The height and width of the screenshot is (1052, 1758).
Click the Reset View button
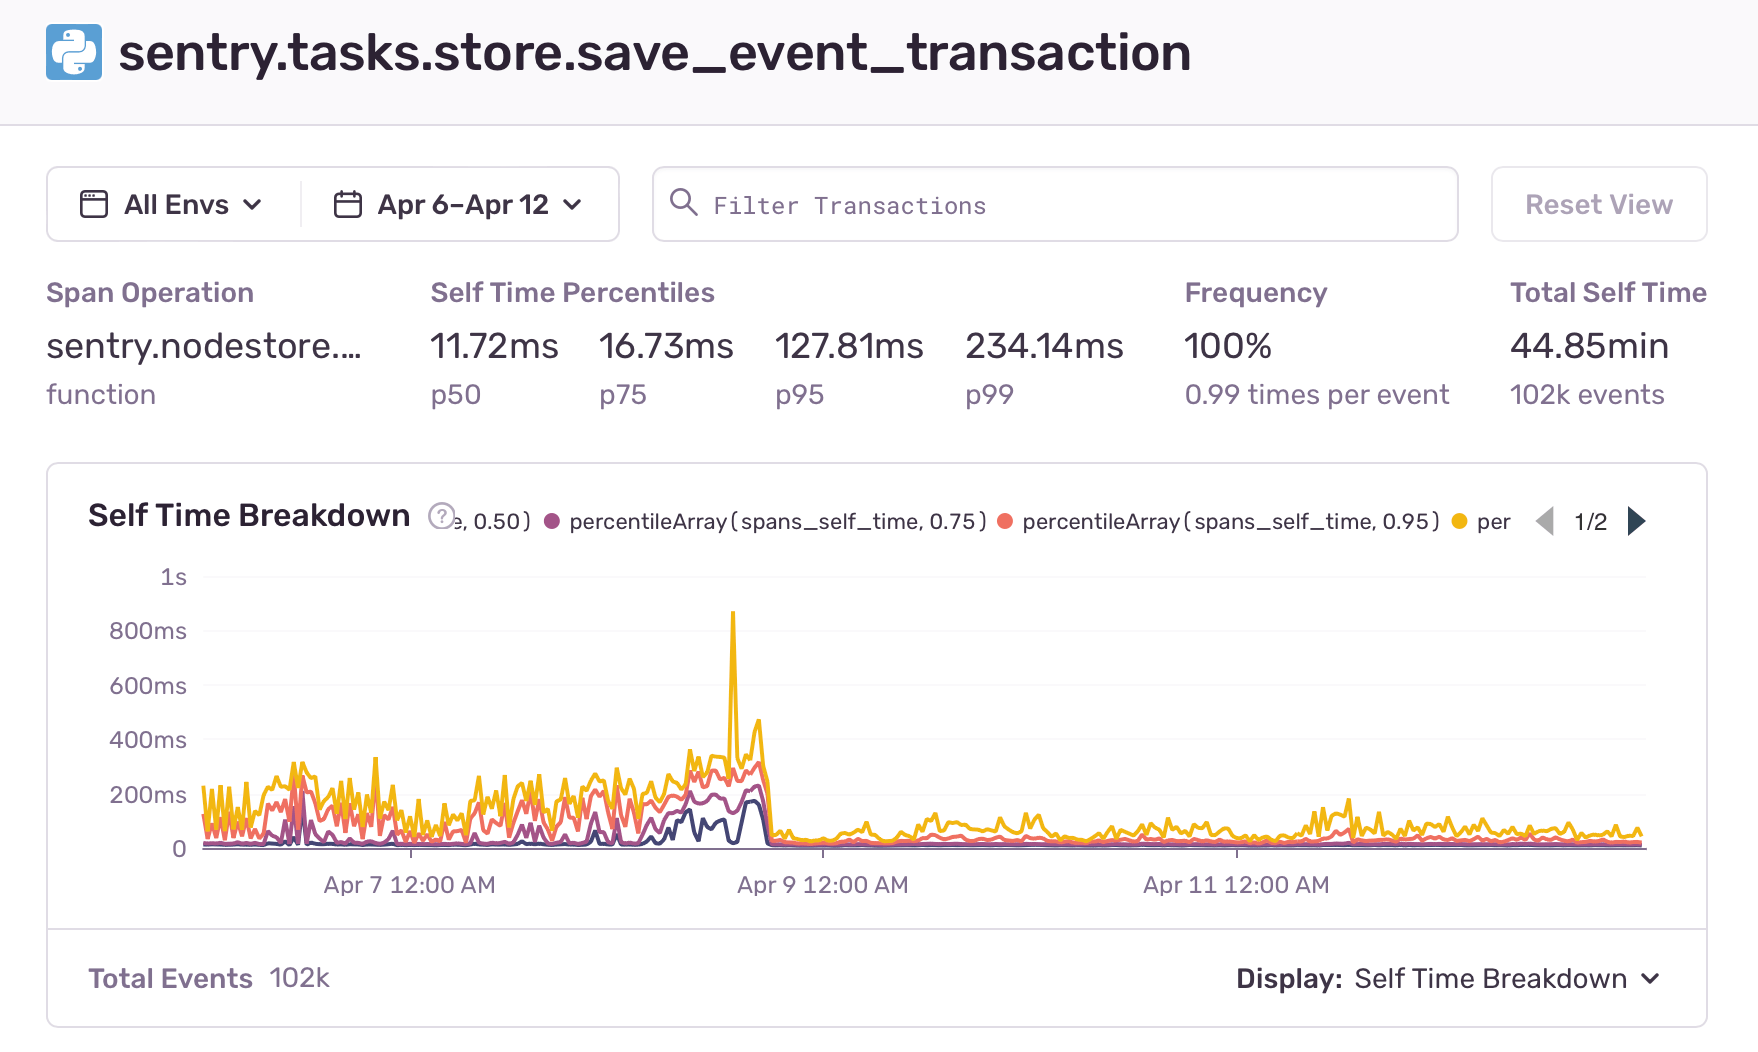1599,204
